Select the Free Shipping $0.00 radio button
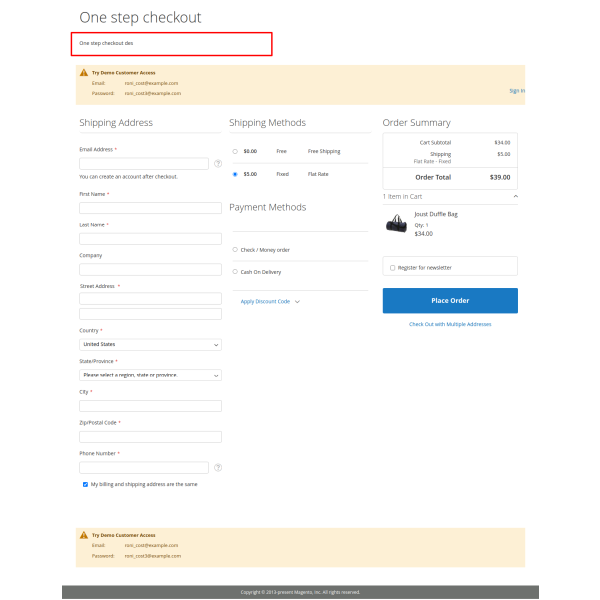The width and height of the screenshot is (600, 600). (235, 152)
